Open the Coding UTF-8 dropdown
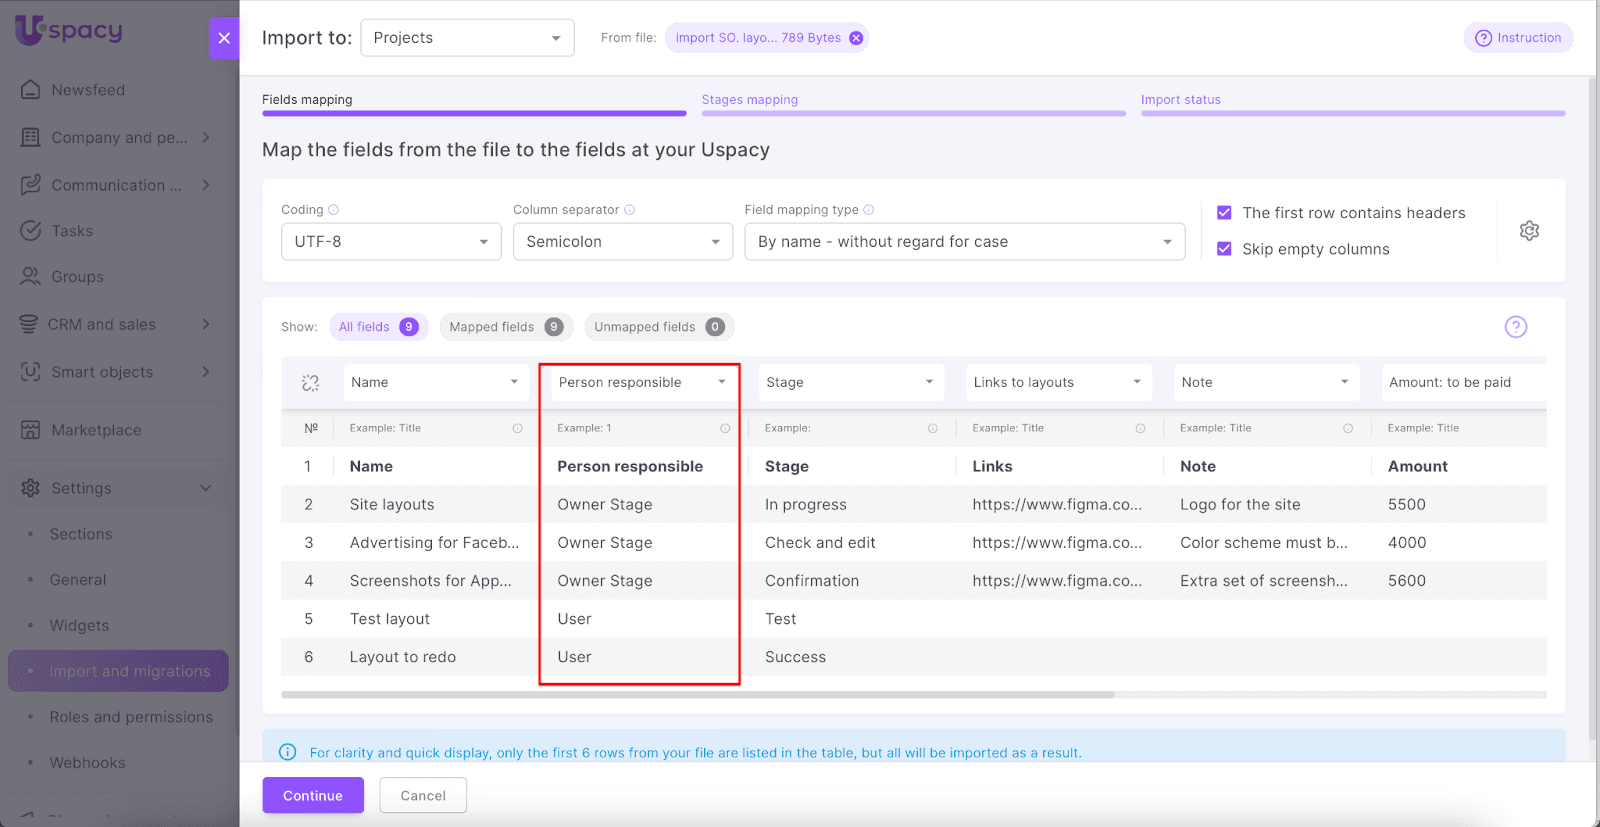This screenshot has width=1600, height=827. [x=391, y=242]
